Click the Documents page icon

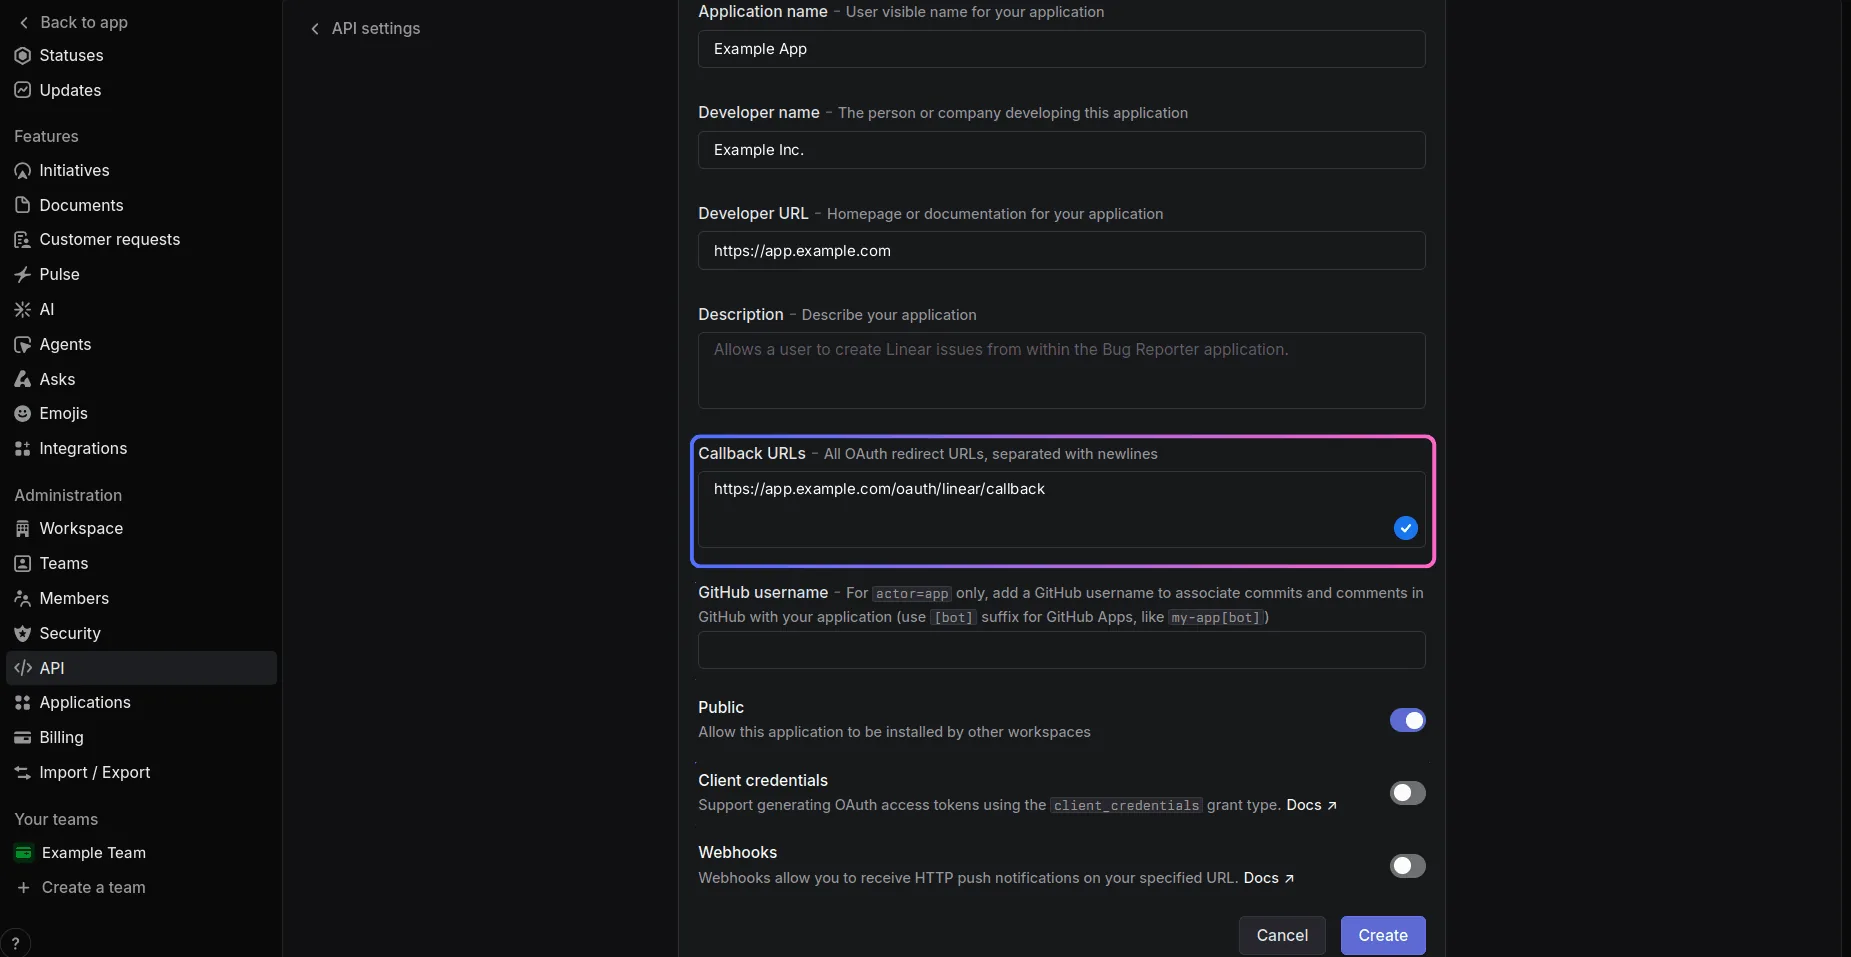click(23, 205)
